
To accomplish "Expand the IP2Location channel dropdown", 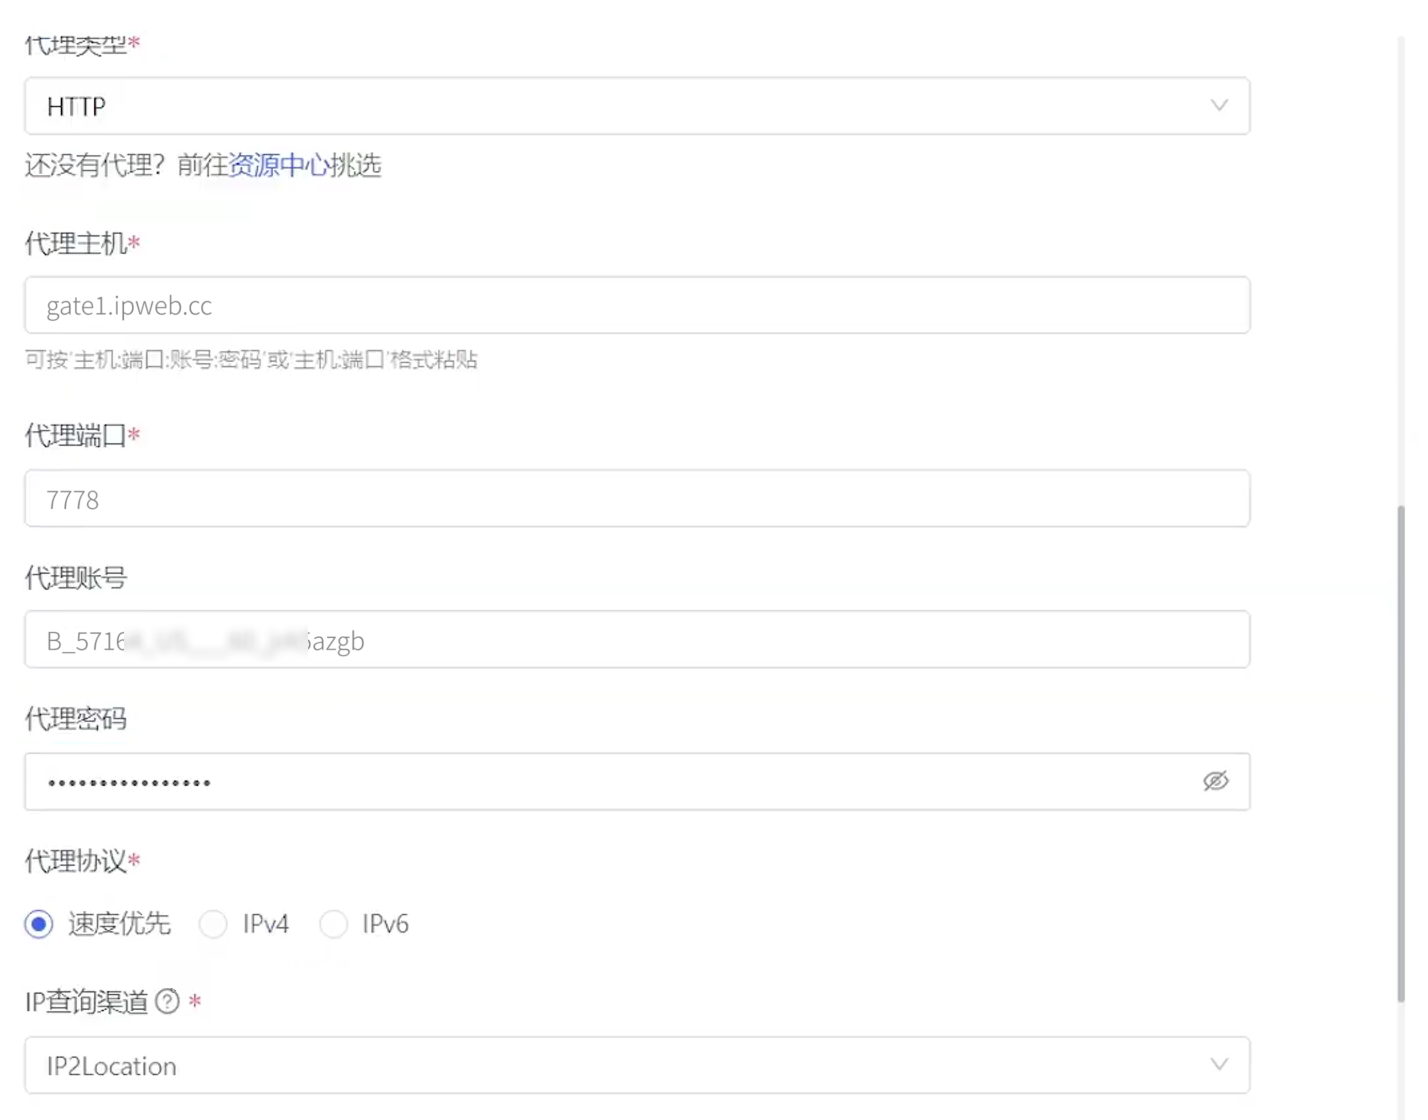I will pos(637,1065).
